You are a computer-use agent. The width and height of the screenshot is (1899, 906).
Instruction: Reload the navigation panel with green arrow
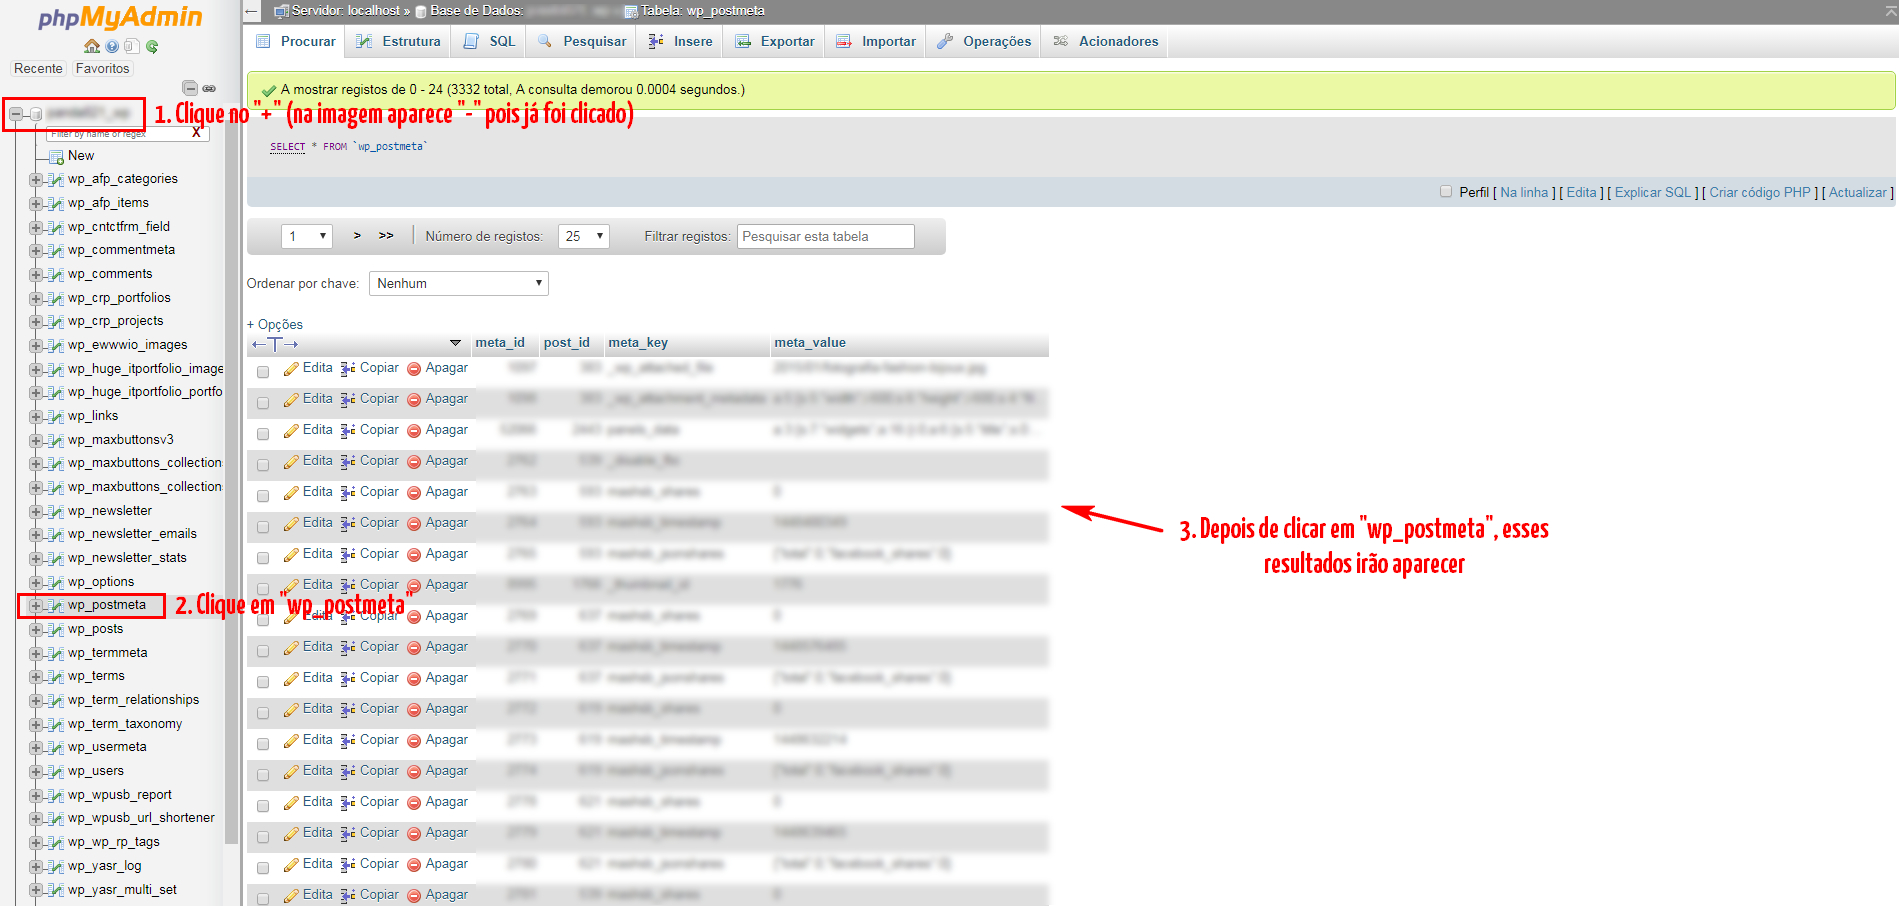(x=152, y=46)
